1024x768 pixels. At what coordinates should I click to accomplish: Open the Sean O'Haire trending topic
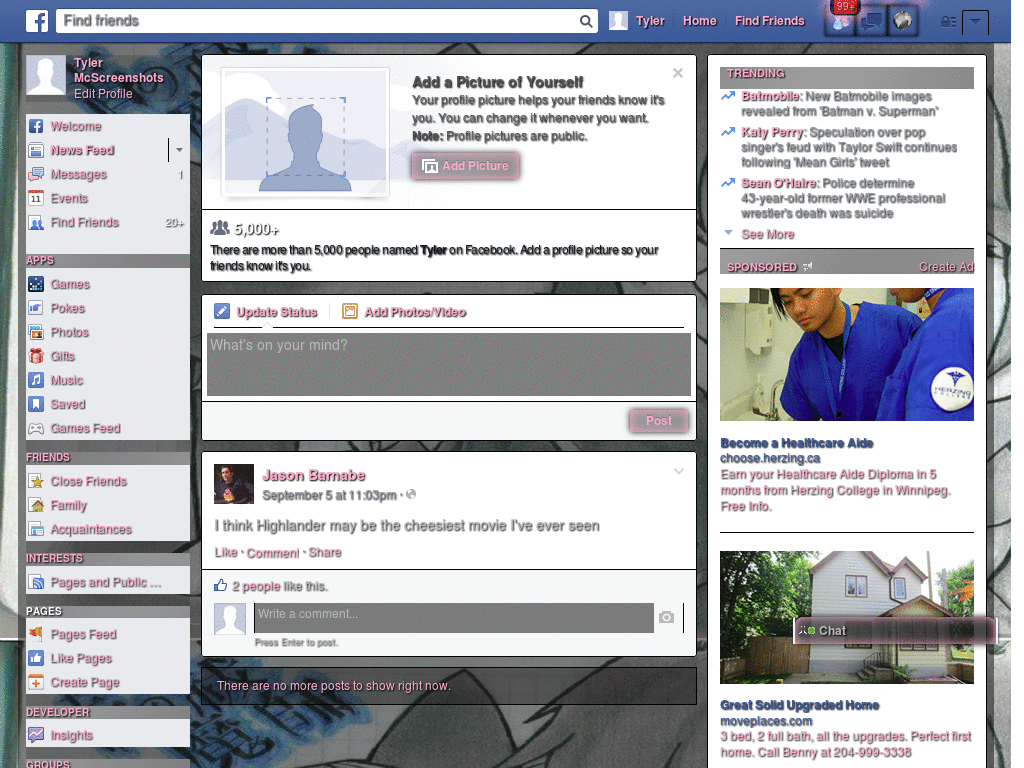tap(779, 184)
